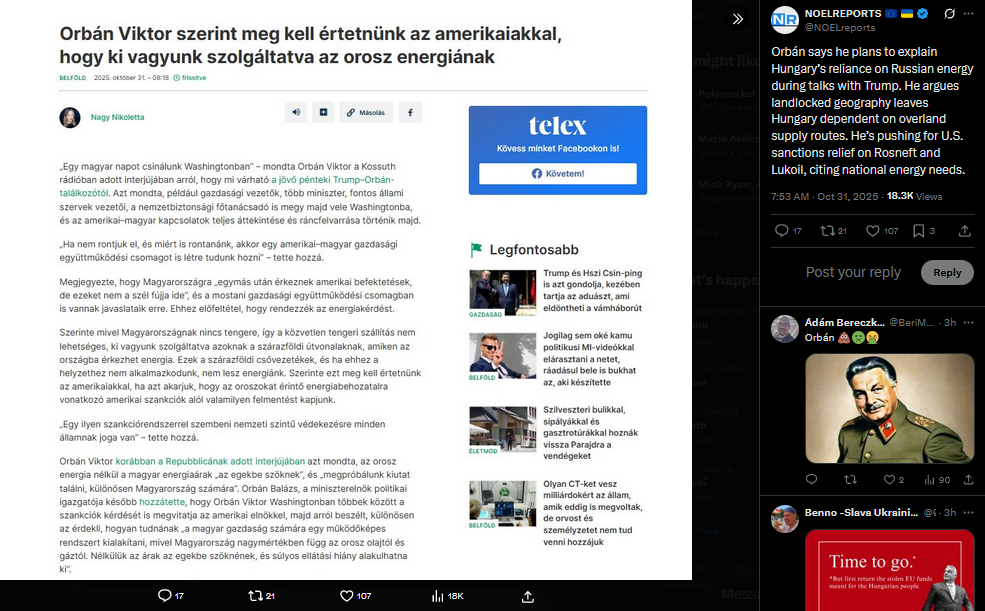Like via bottom bar heart with 107
Viewport: 985px width, 611px height.
click(356, 596)
